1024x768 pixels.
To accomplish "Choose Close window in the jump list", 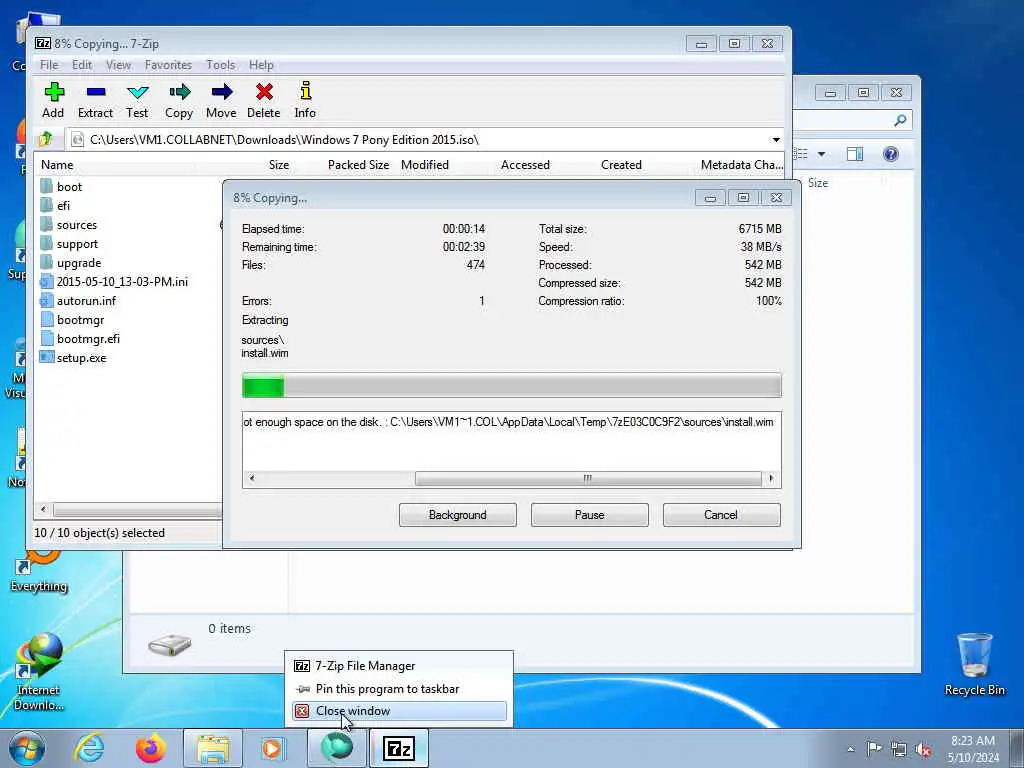I will point(399,711).
